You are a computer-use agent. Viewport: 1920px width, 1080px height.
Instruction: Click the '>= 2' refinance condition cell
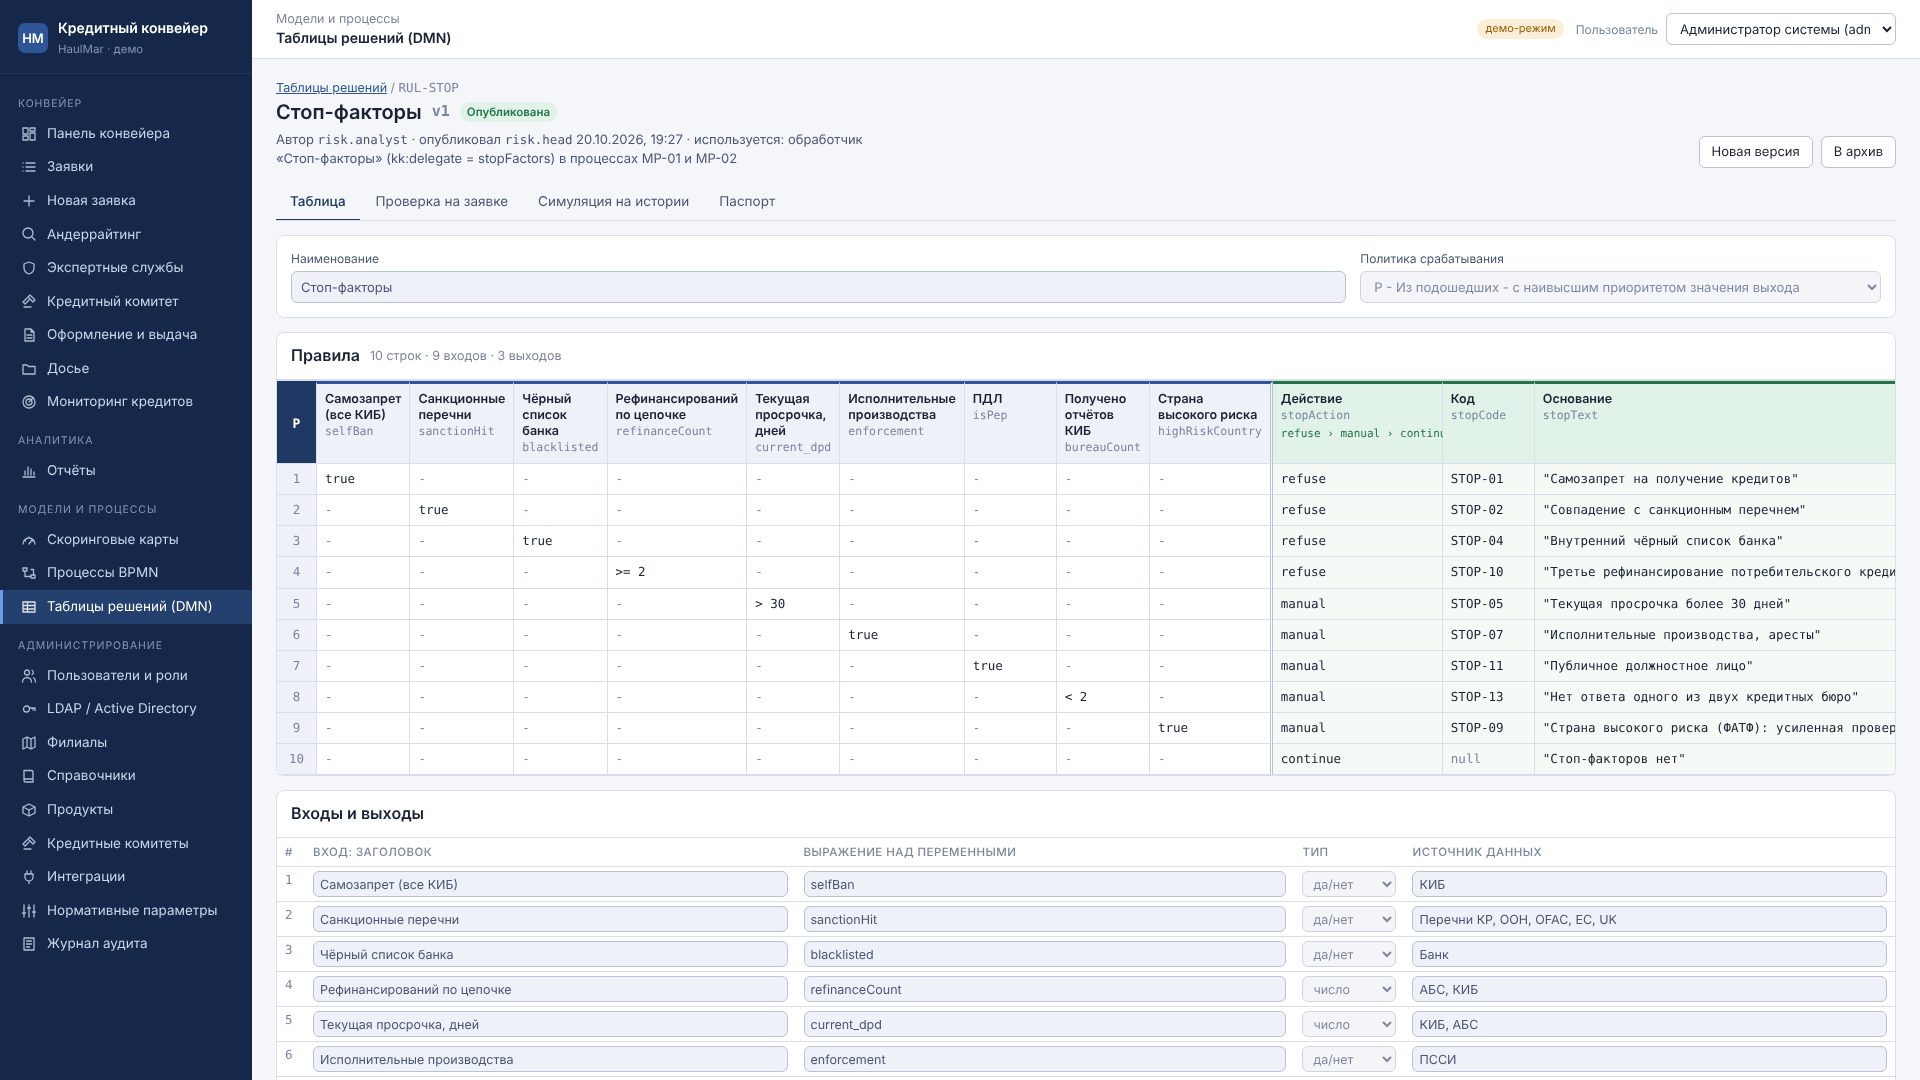coord(676,573)
